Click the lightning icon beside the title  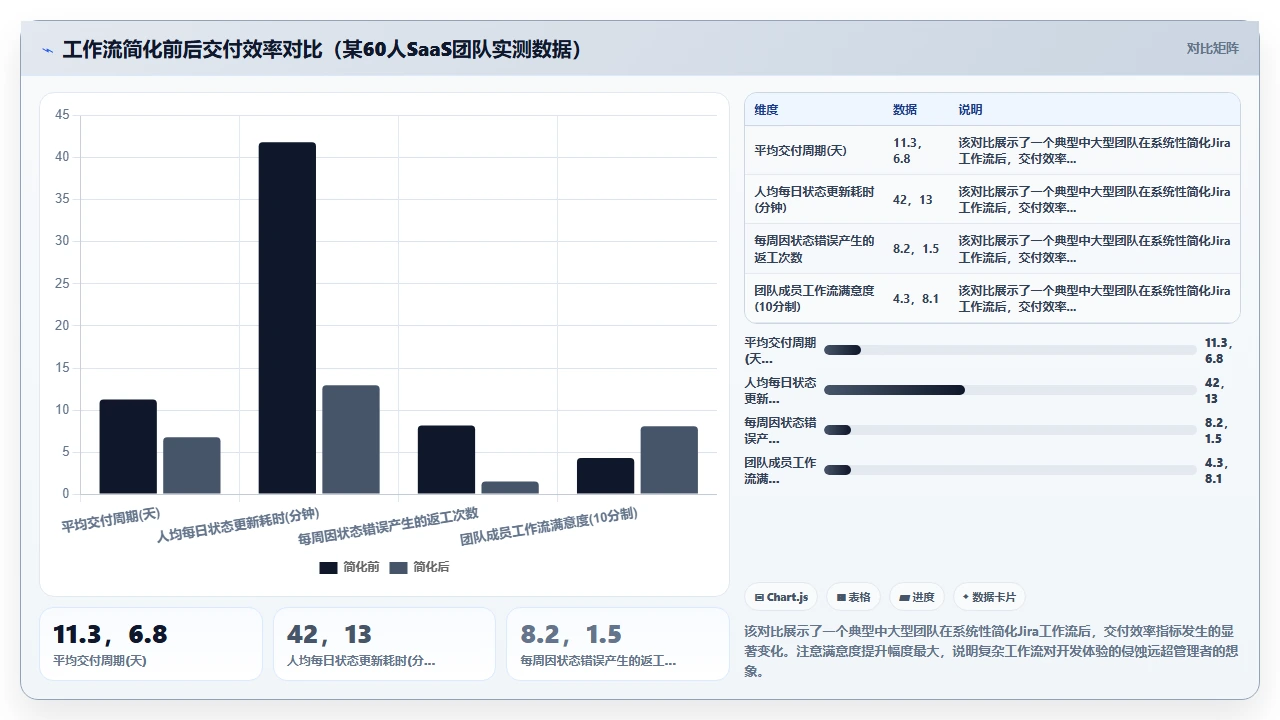(x=47, y=50)
